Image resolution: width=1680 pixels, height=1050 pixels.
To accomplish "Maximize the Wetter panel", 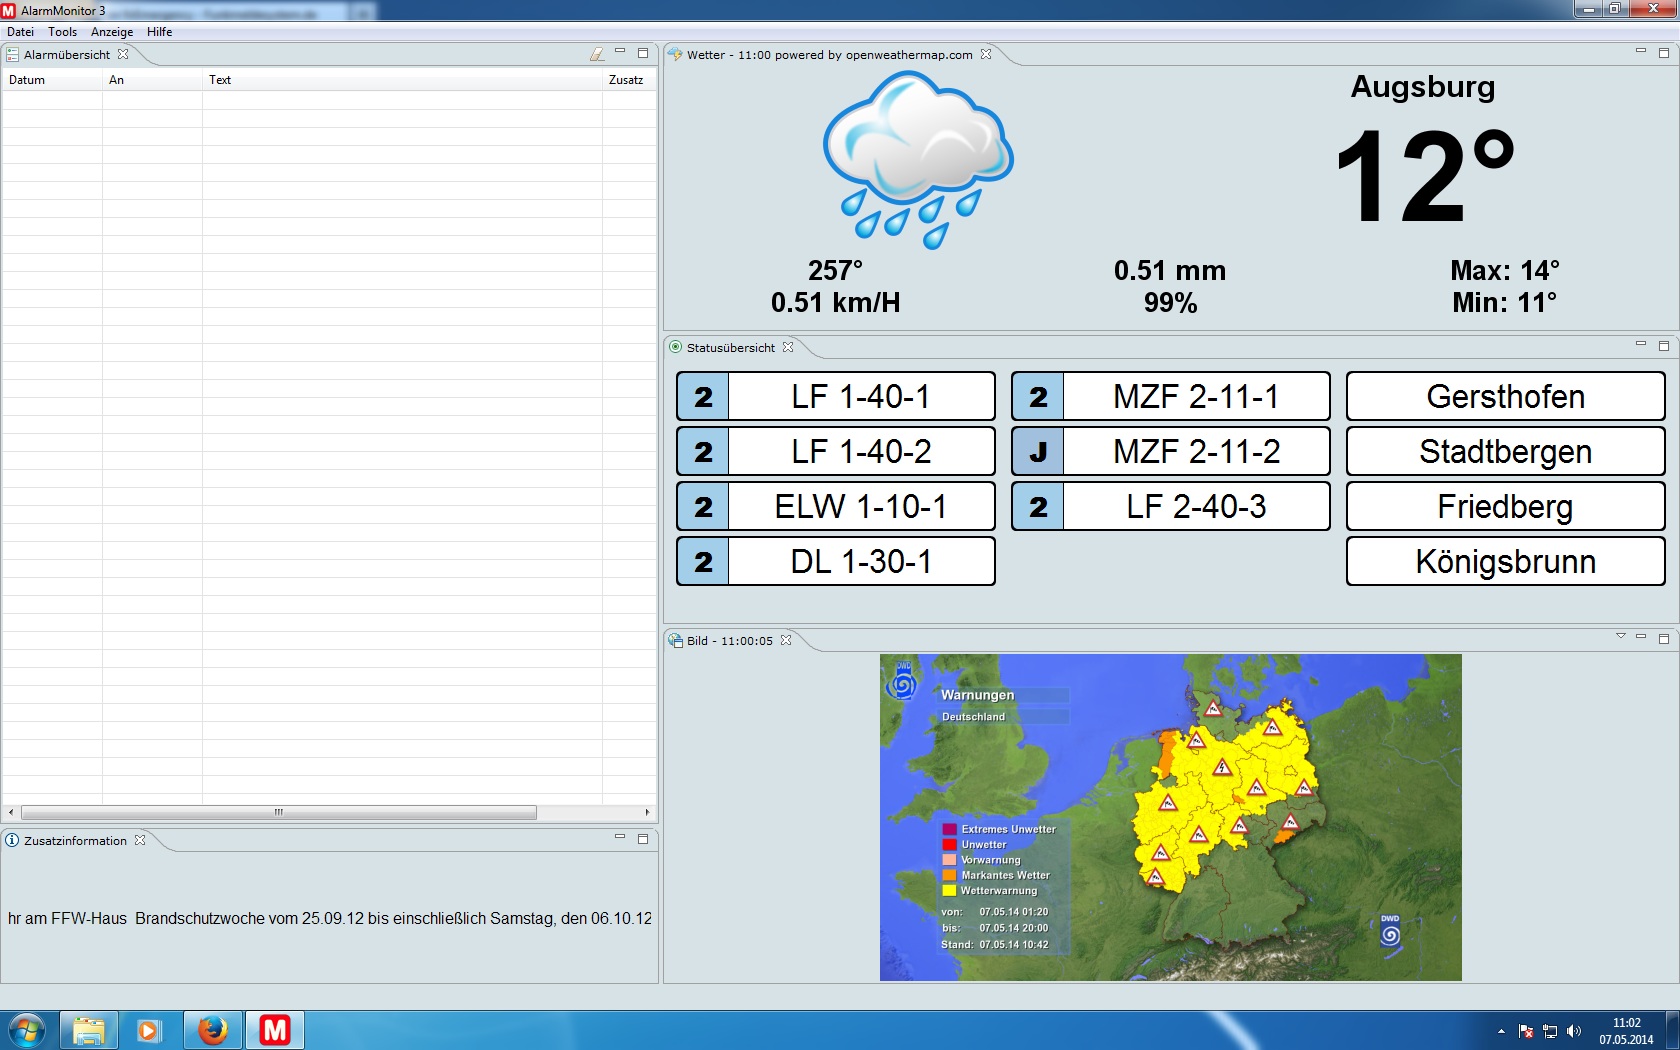I will coord(1664,53).
